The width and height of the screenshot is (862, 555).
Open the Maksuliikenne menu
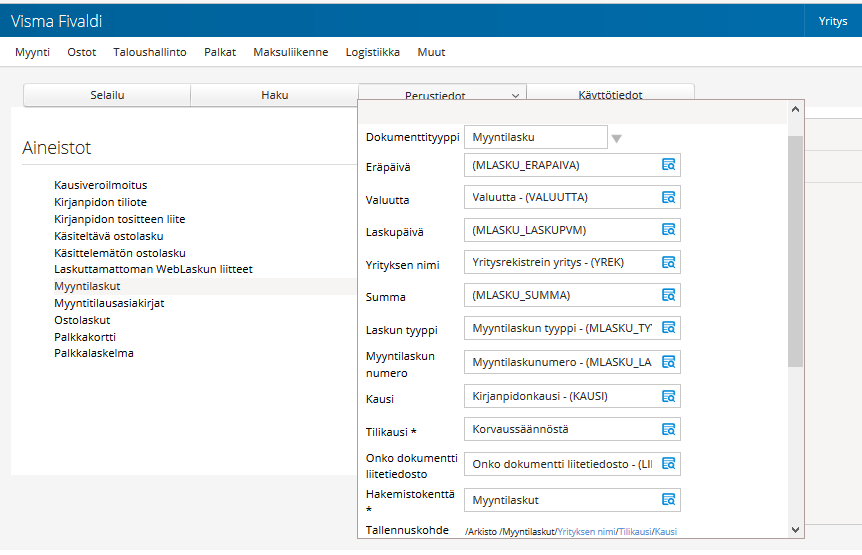coord(290,52)
